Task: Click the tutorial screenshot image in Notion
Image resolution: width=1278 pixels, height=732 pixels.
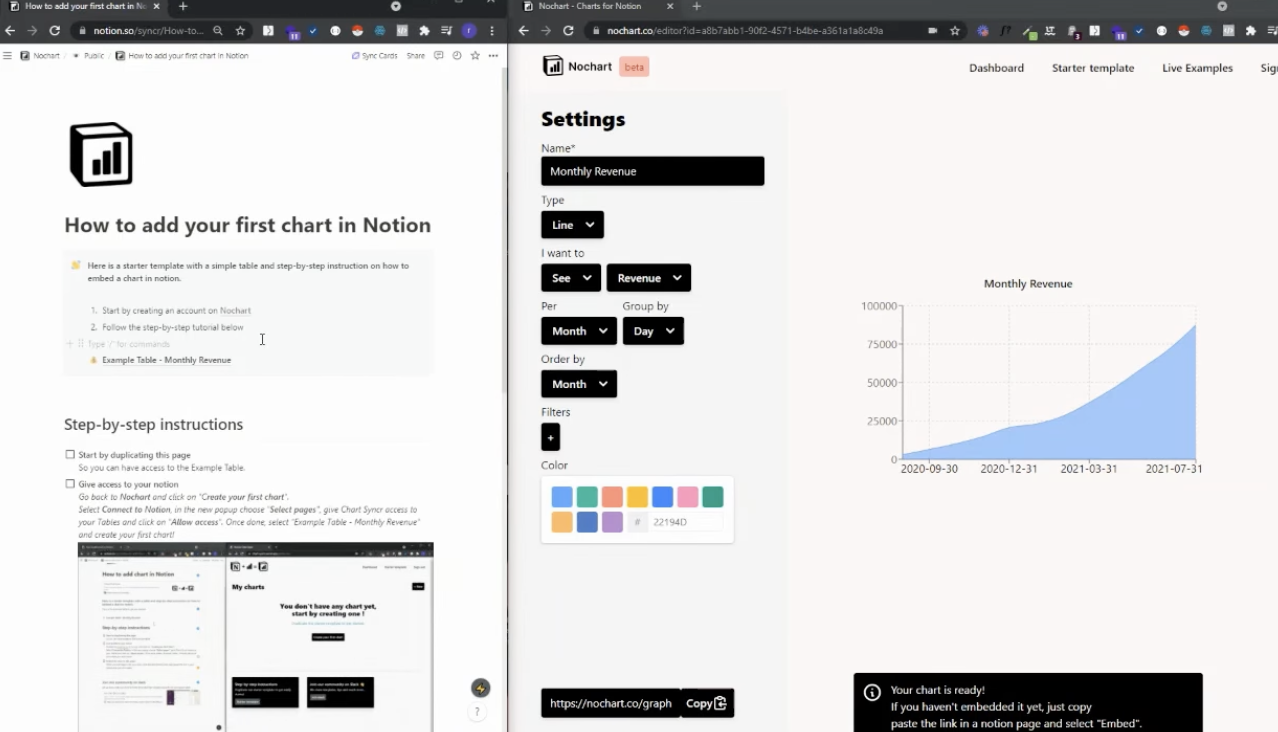Action: point(256,637)
